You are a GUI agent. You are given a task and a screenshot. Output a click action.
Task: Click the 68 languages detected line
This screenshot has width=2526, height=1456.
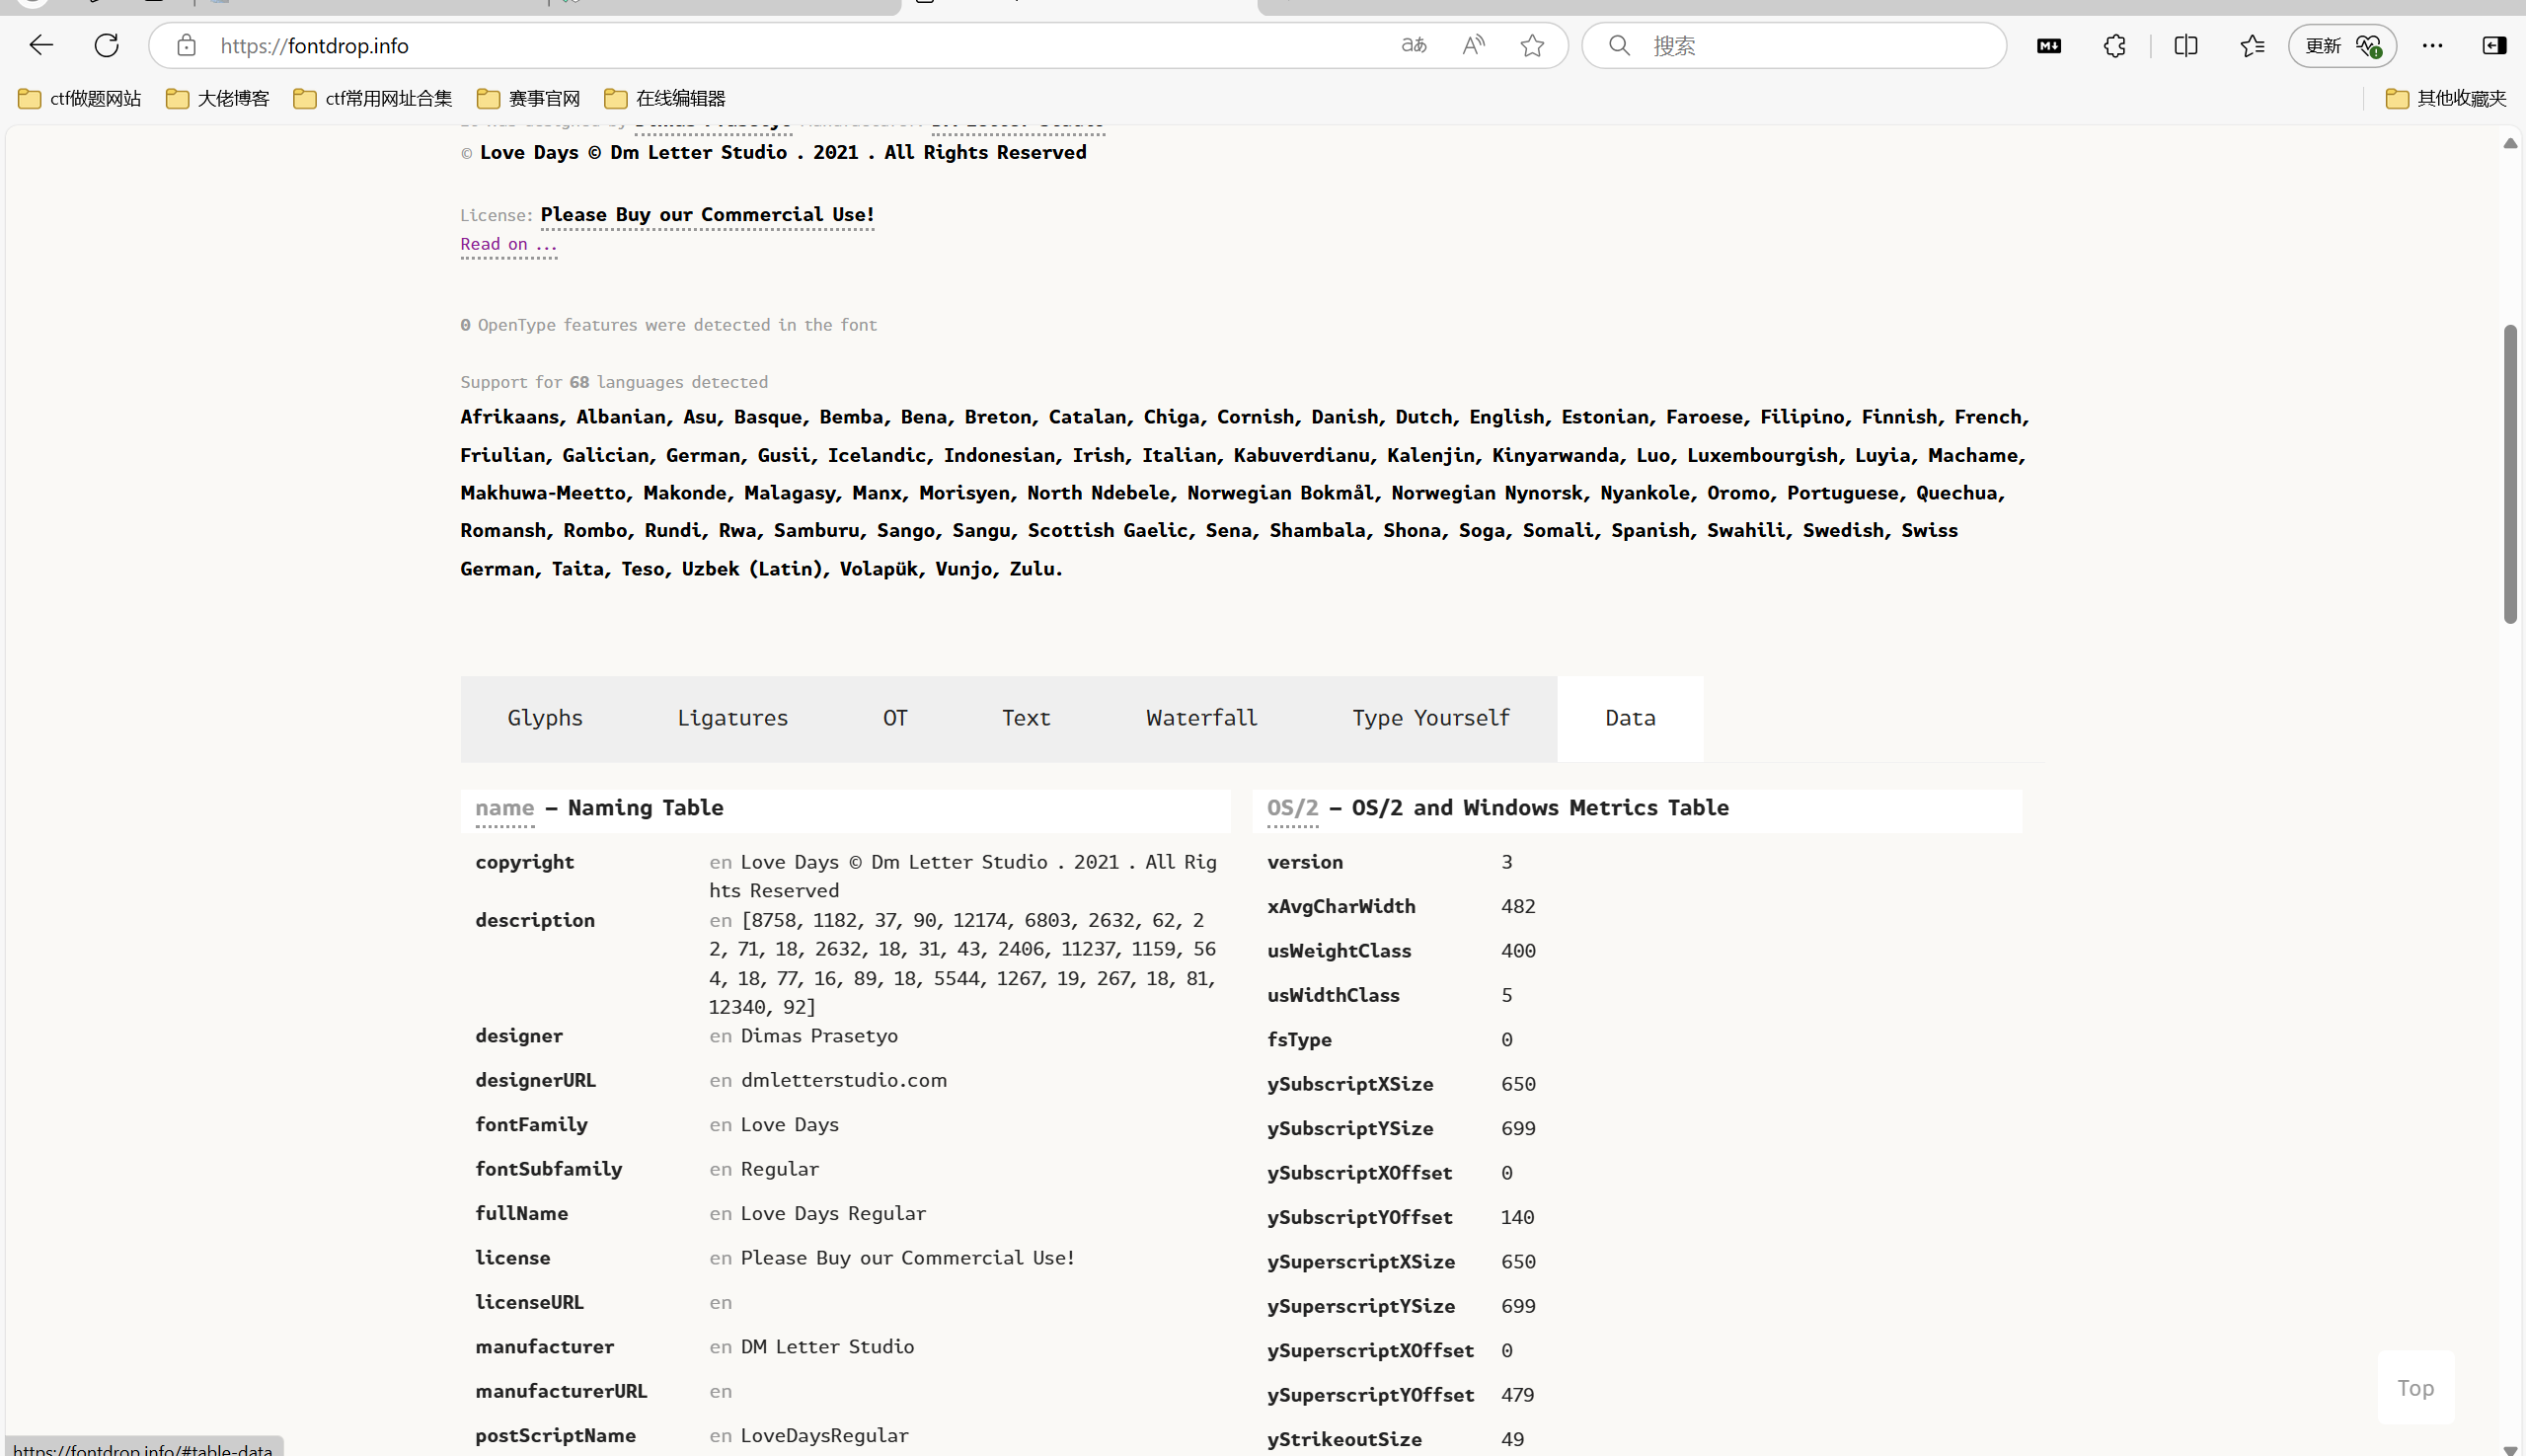614,382
